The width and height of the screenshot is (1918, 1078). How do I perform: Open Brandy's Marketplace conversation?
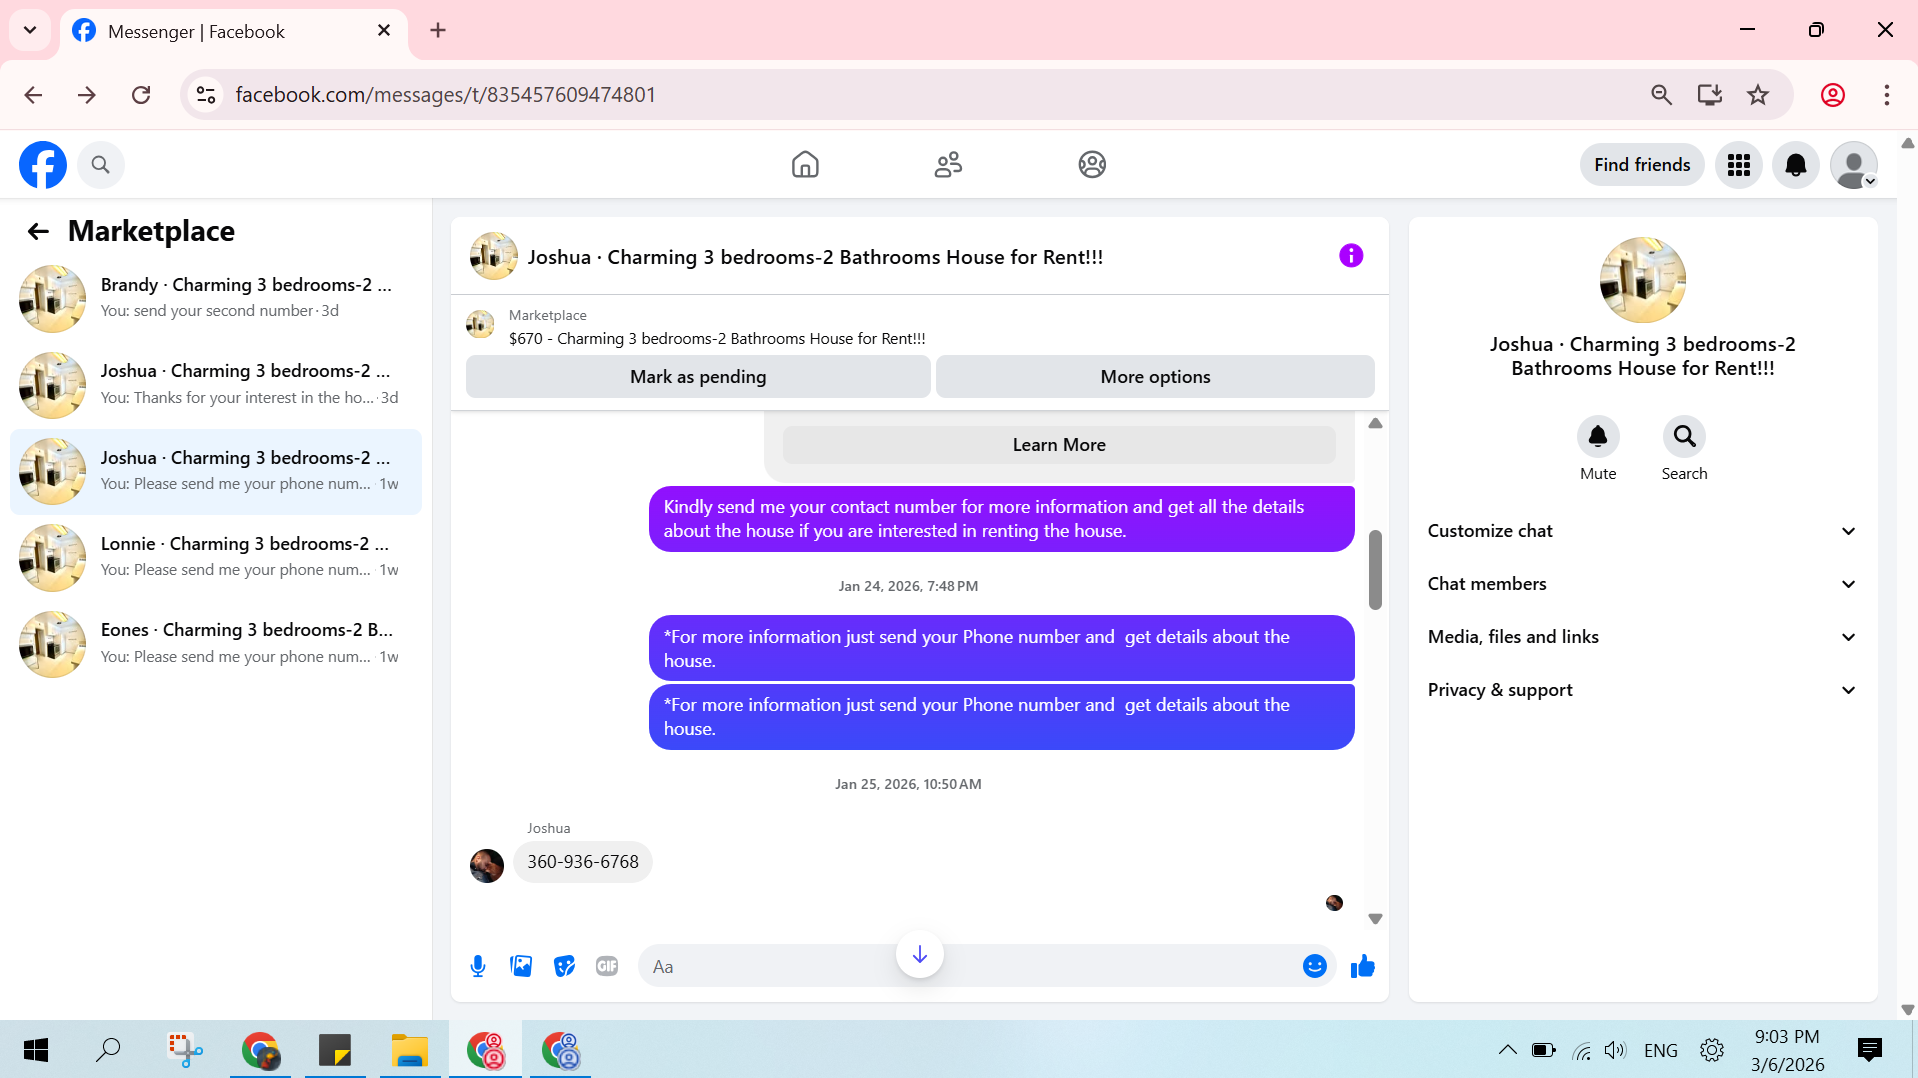(x=215, y=298)
